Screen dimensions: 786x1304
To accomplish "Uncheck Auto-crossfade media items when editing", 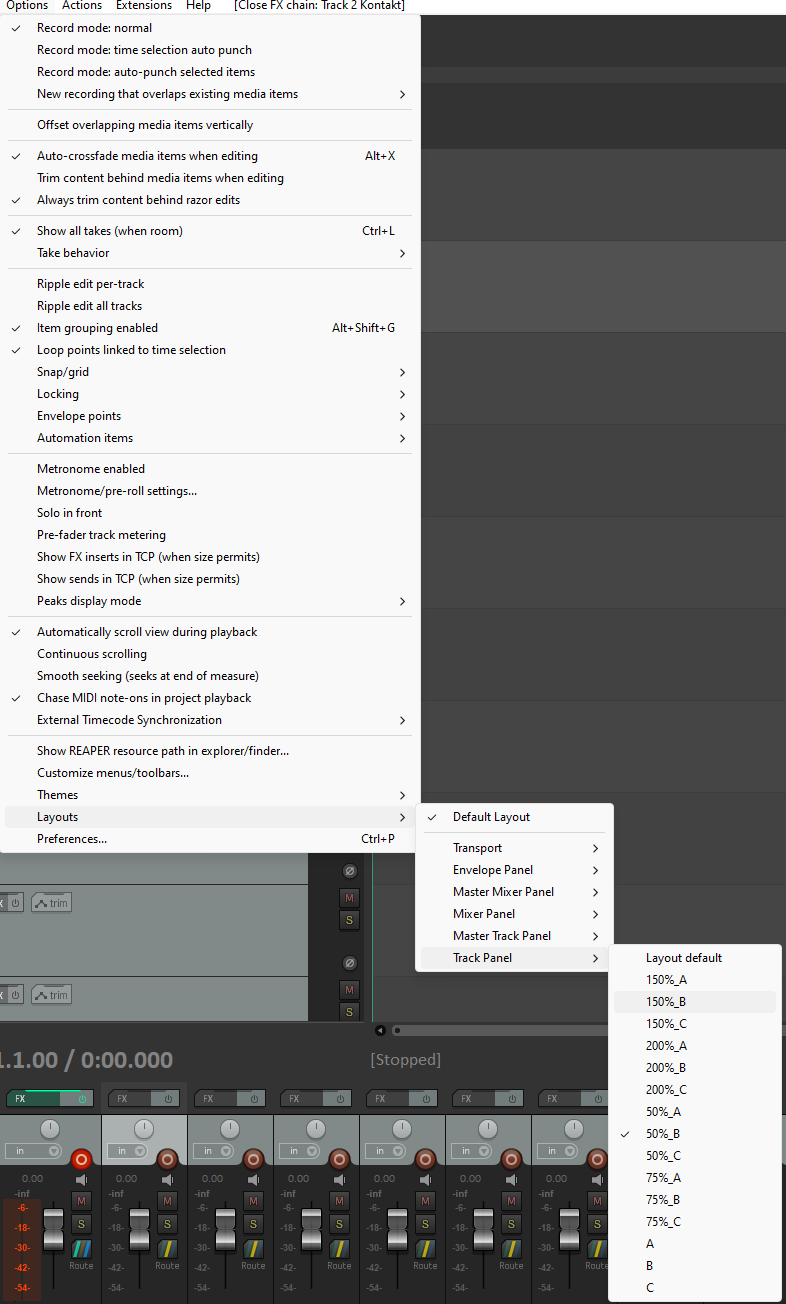I will (x=210, y=156).
